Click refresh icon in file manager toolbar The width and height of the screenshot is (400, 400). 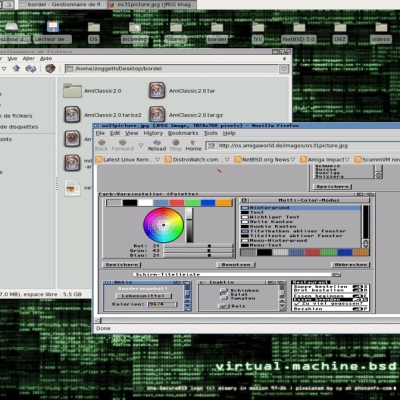point(31,69)
